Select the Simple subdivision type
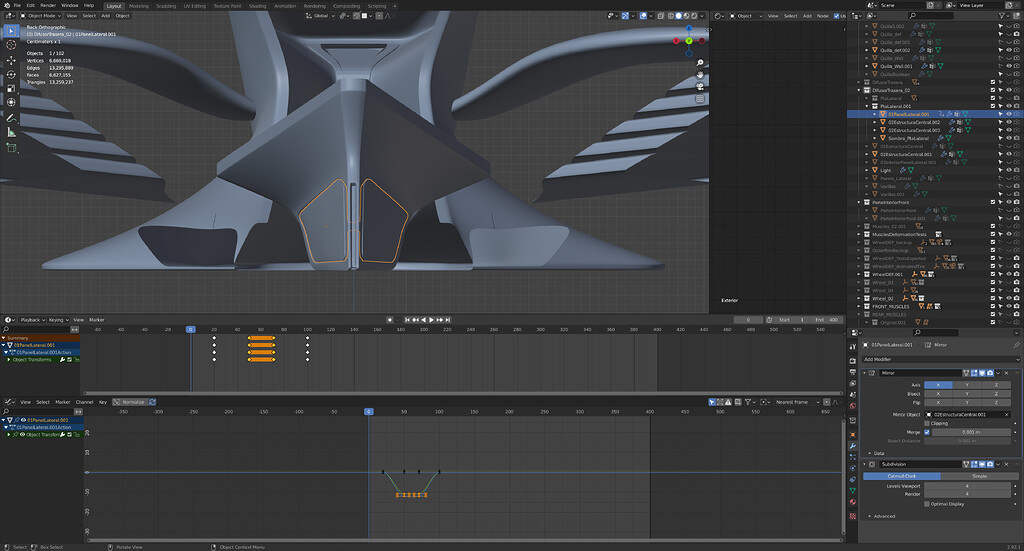 pos(979,477)
